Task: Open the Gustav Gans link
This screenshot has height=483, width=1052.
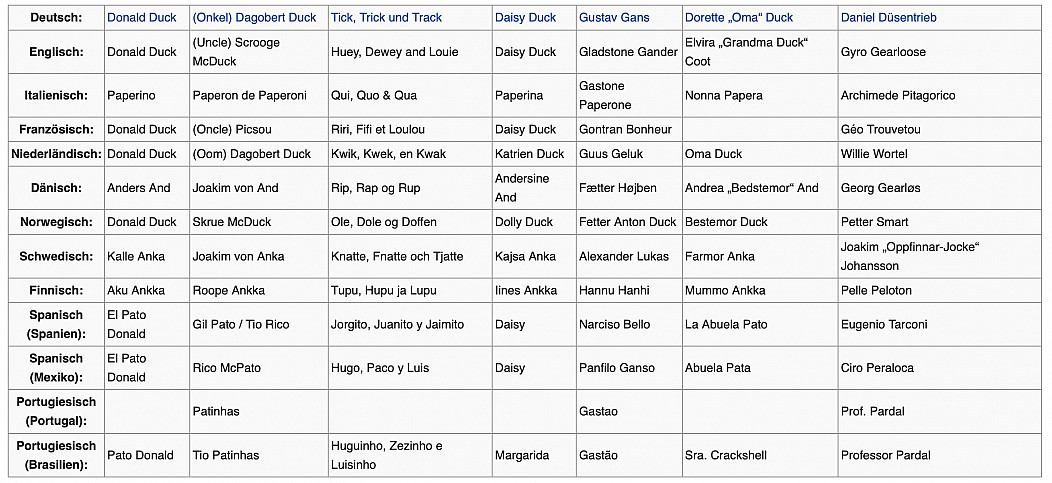Action: [x=614, y=18]
